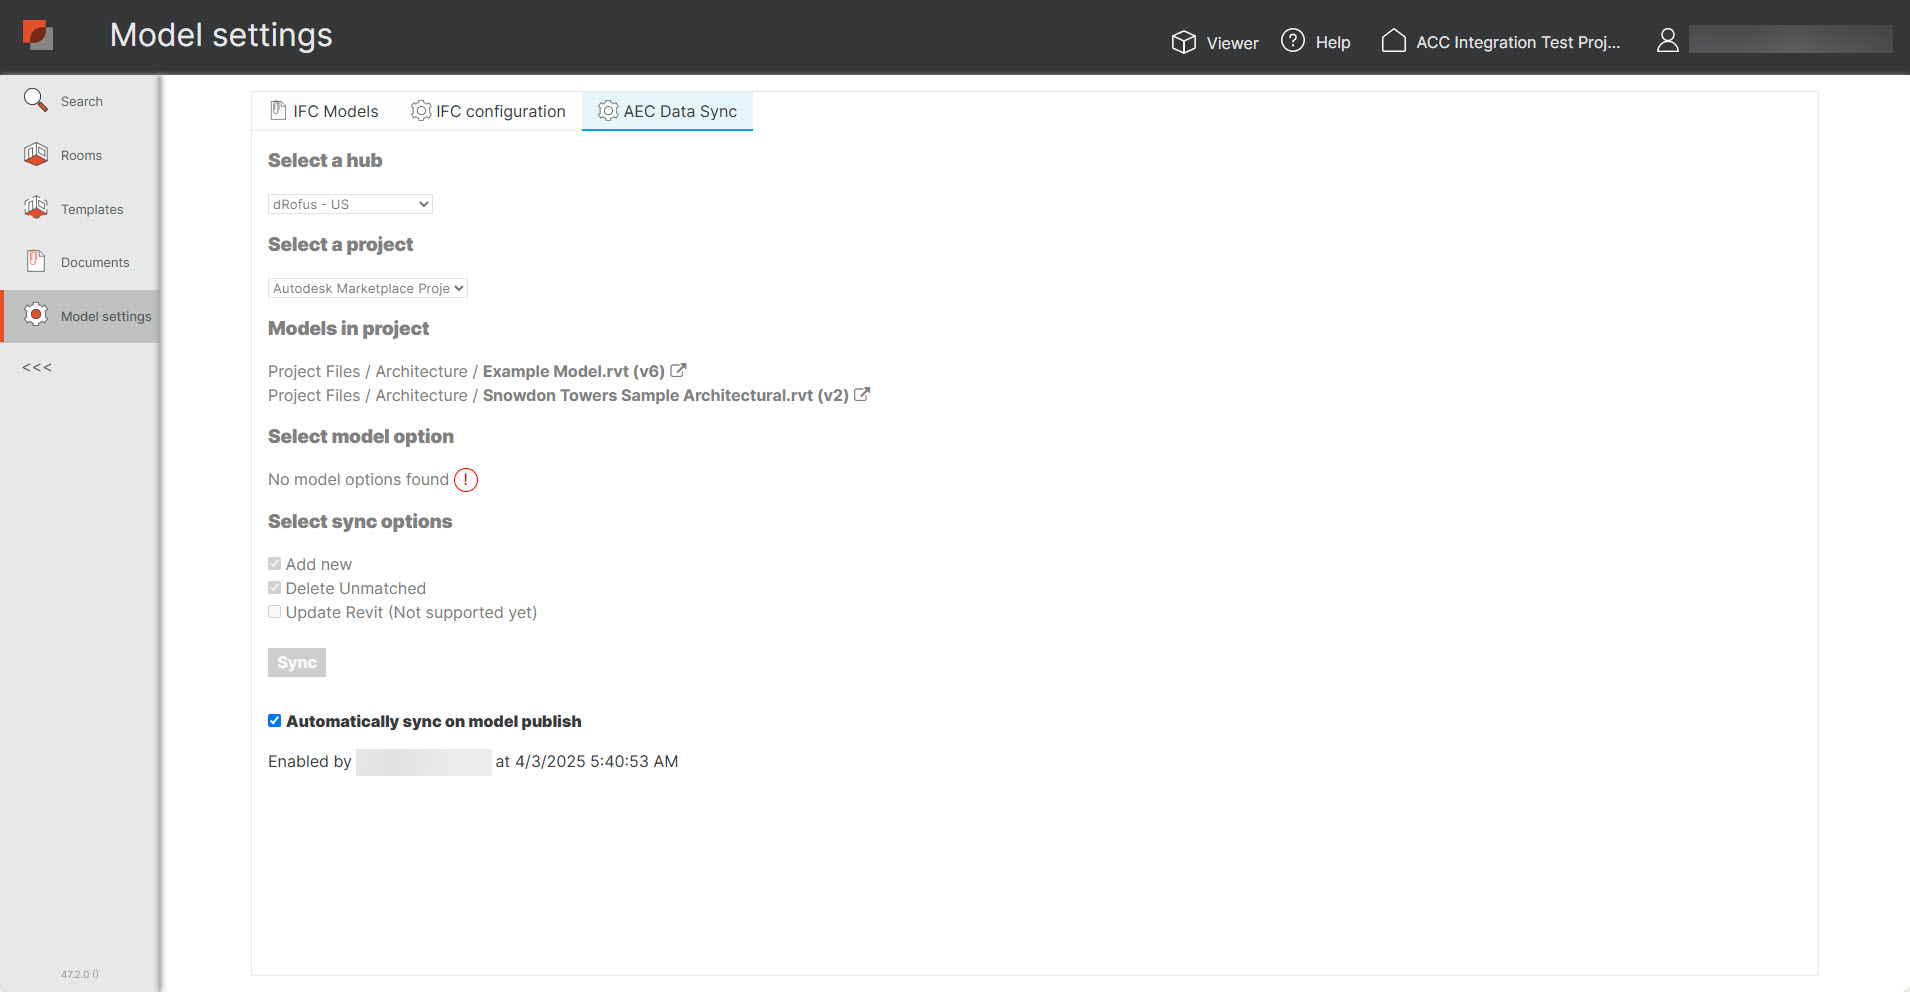Click the red warning icon beside model options

(x=466, y=480)
